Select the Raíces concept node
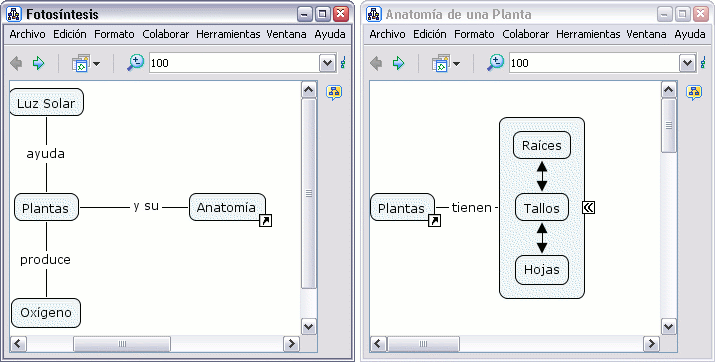 coord(542,145)
